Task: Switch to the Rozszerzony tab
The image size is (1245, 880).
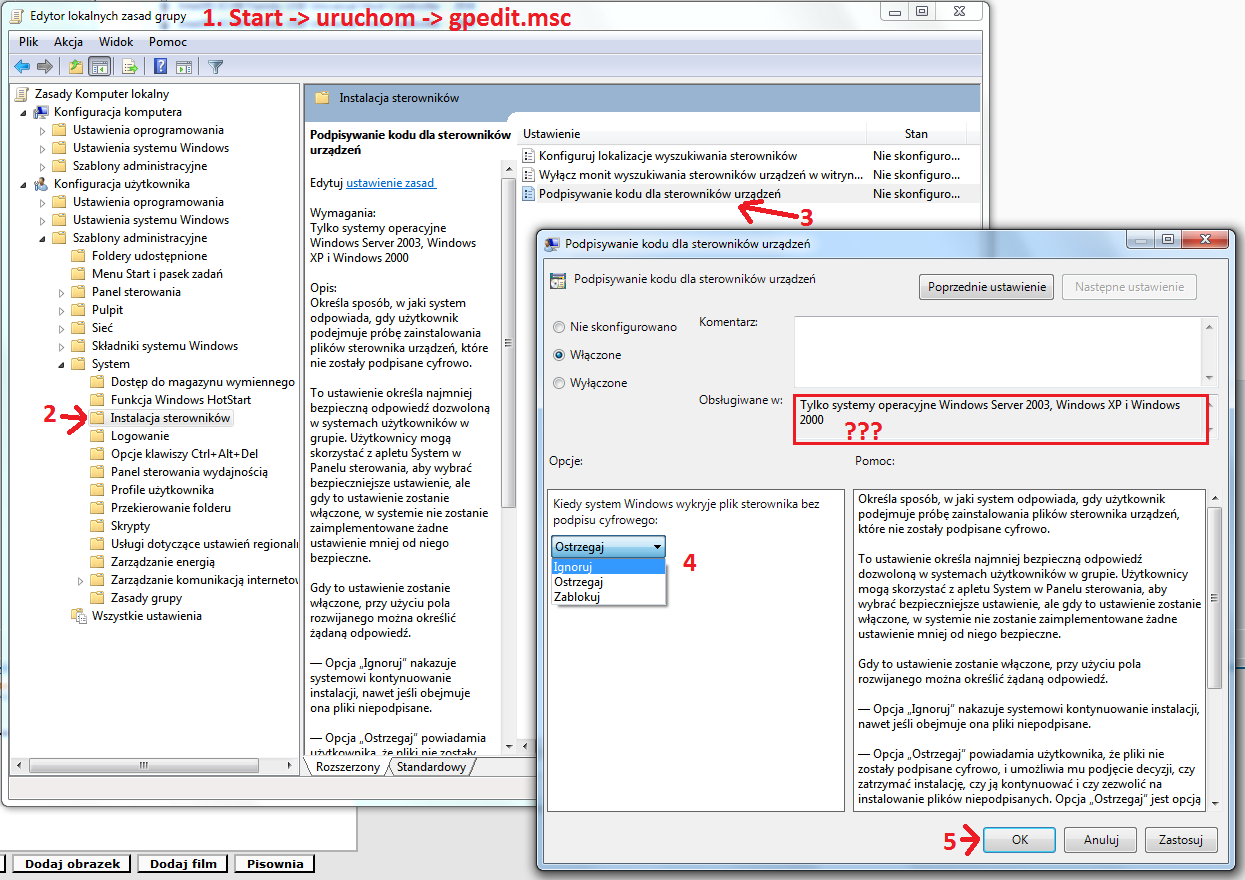Action: 347,767
